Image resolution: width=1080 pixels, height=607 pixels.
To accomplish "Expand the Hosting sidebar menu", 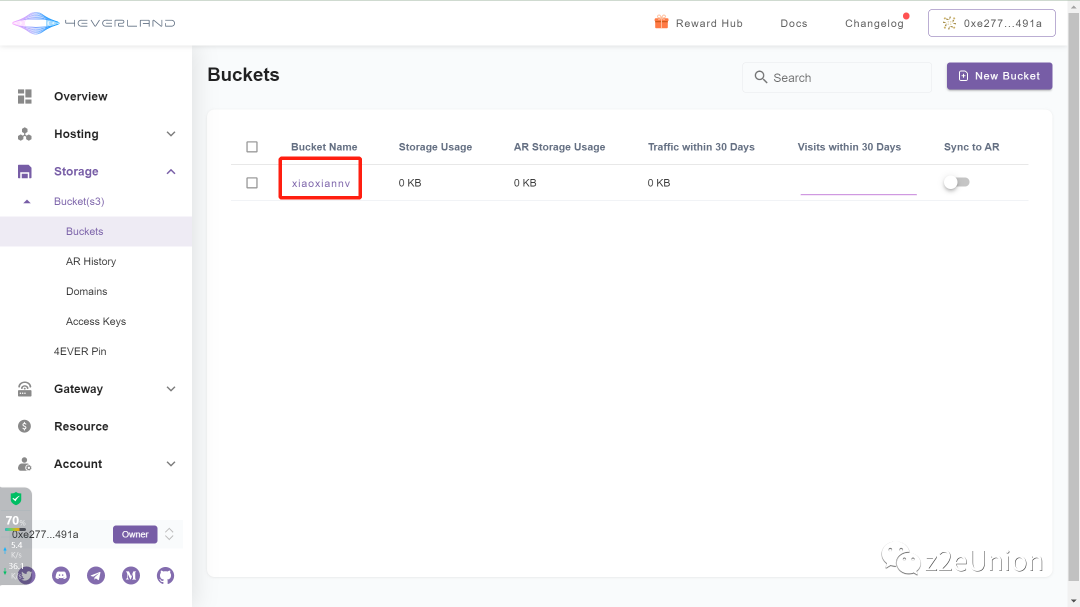I will point(171,134).
